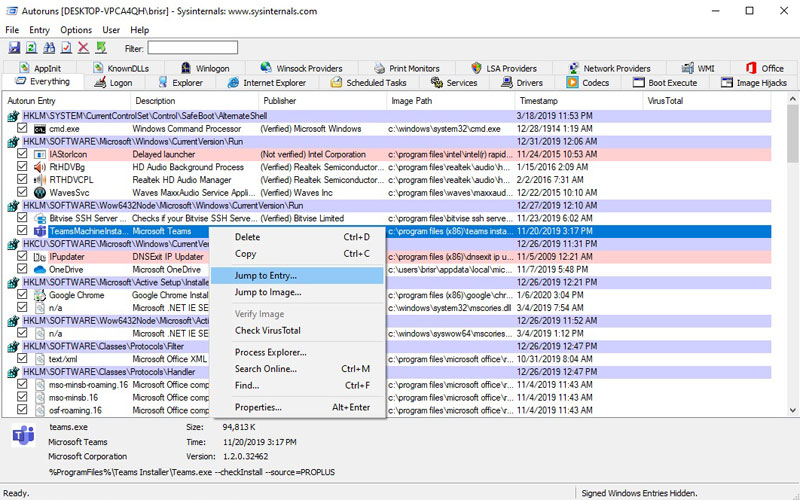This screenshot has height=500, width=800.
Task: Sort by the Timestamp column header
Action: pos(579,101)
